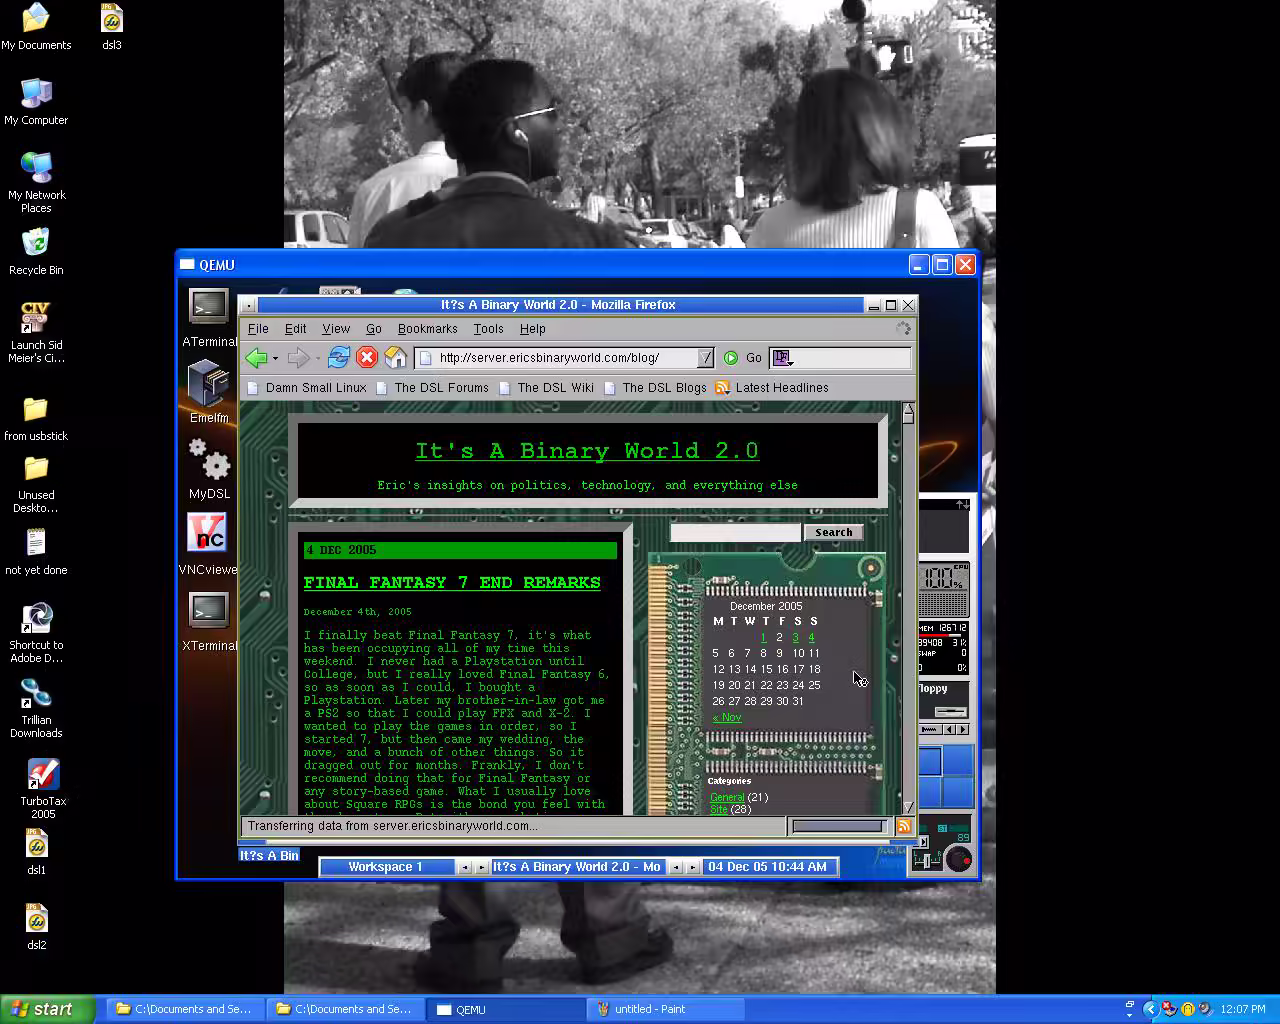This screenshot has width=1280, height=1024.
Task: Expand the Back button history dropdown
Action: click(x=275, y=358)
